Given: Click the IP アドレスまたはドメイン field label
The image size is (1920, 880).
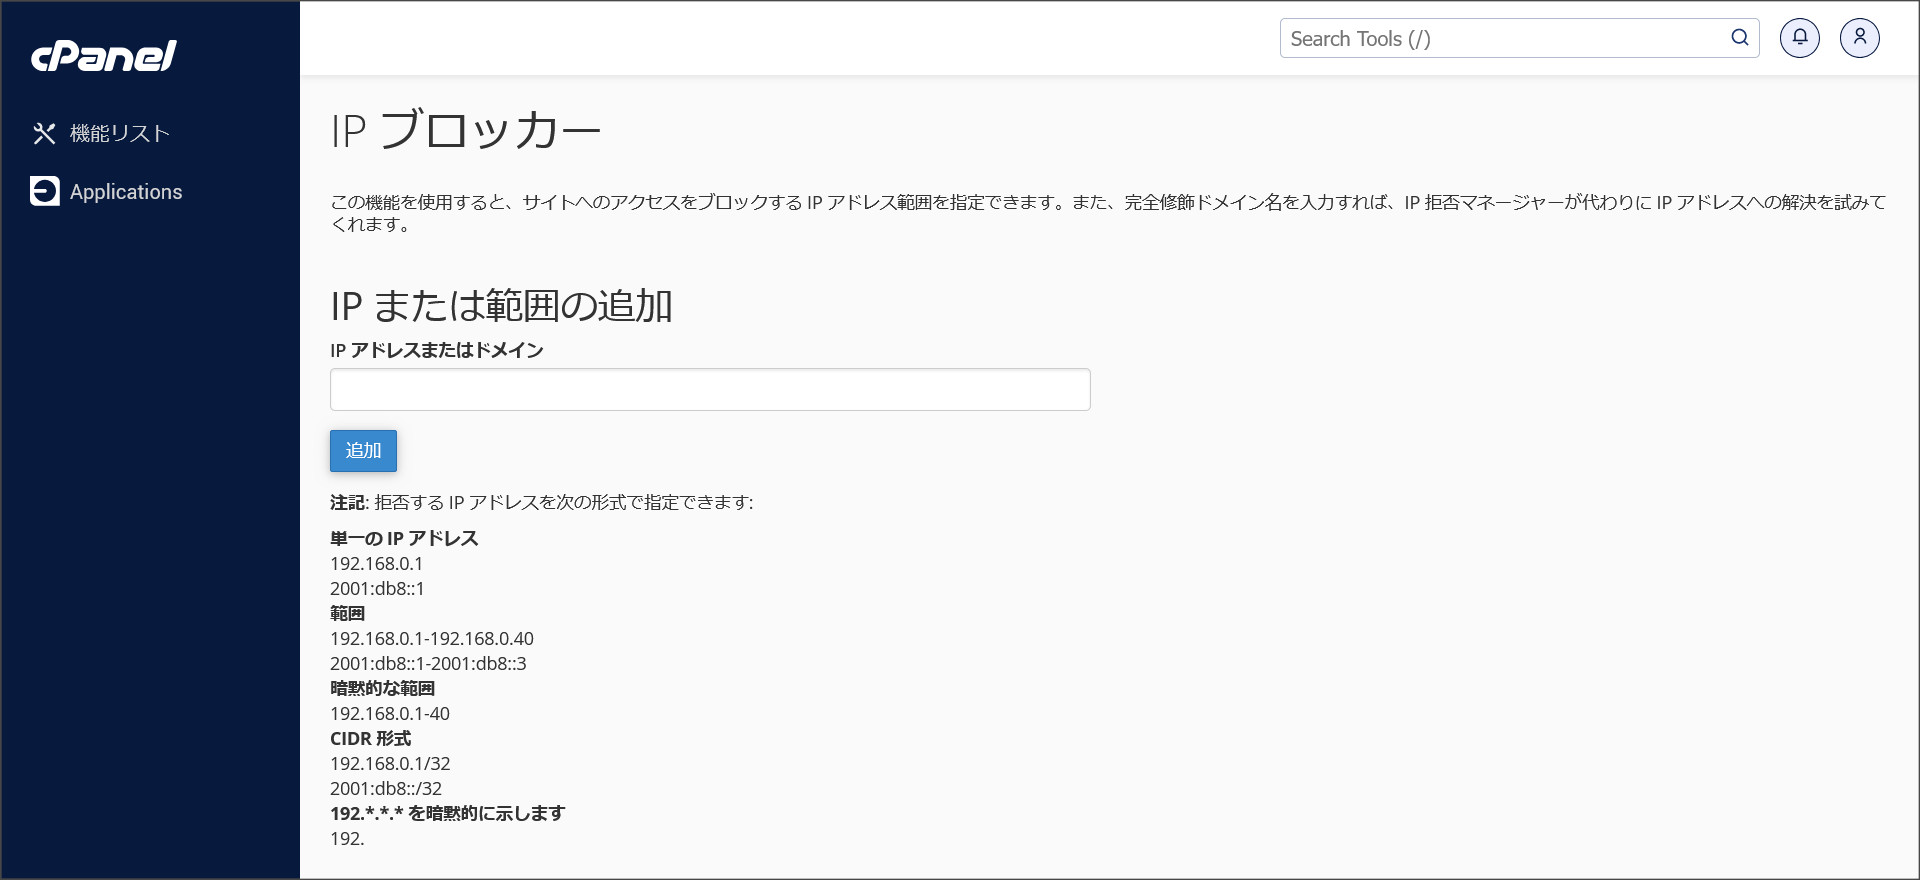Looking at the screenshot, I should pos(437,350).
